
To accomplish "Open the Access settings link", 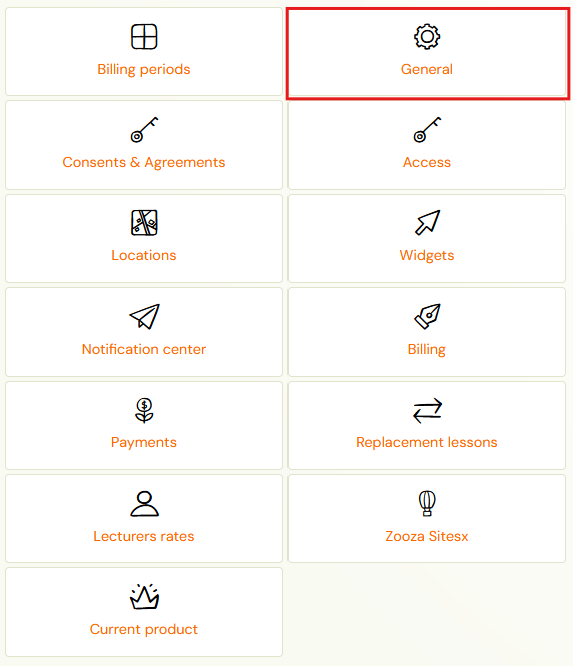I will [x=426, y=162].
